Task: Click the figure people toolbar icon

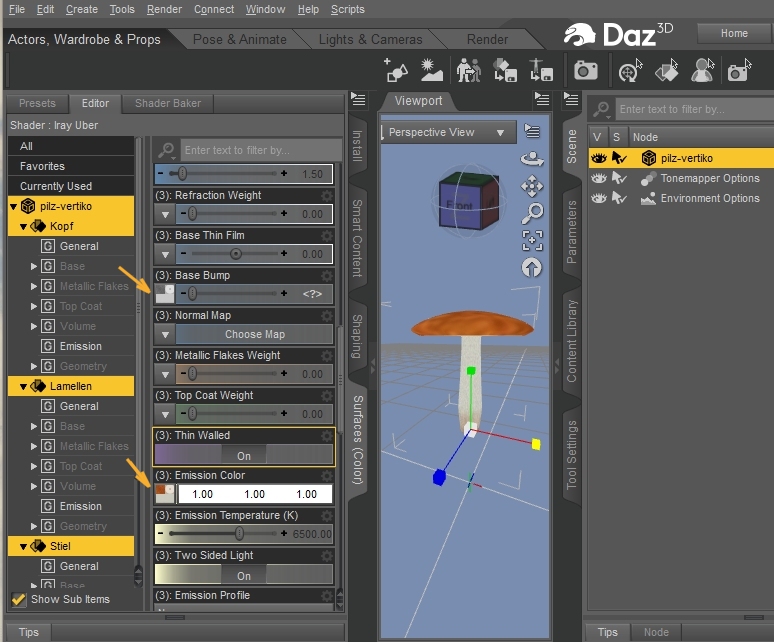Action: tap(468, 70)
